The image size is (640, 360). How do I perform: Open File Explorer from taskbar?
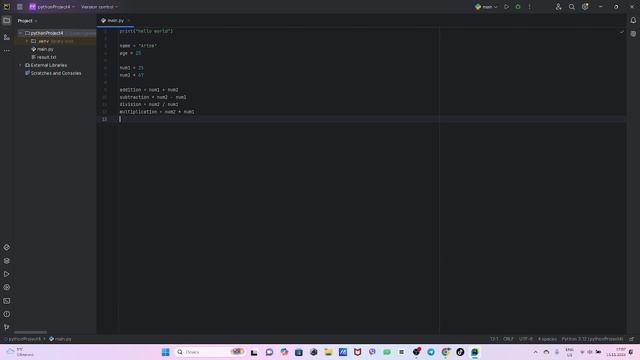(x=328, y=352)
